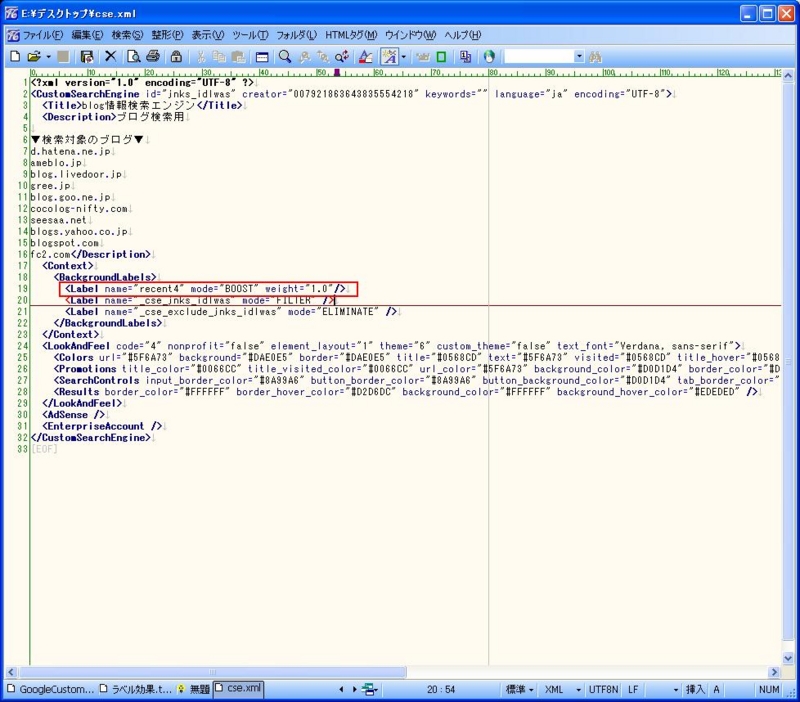The height and width of the screenshot is (702, 800).
Task: Expand the toolbar search box dropdown
Action: (x=579, y=56)
